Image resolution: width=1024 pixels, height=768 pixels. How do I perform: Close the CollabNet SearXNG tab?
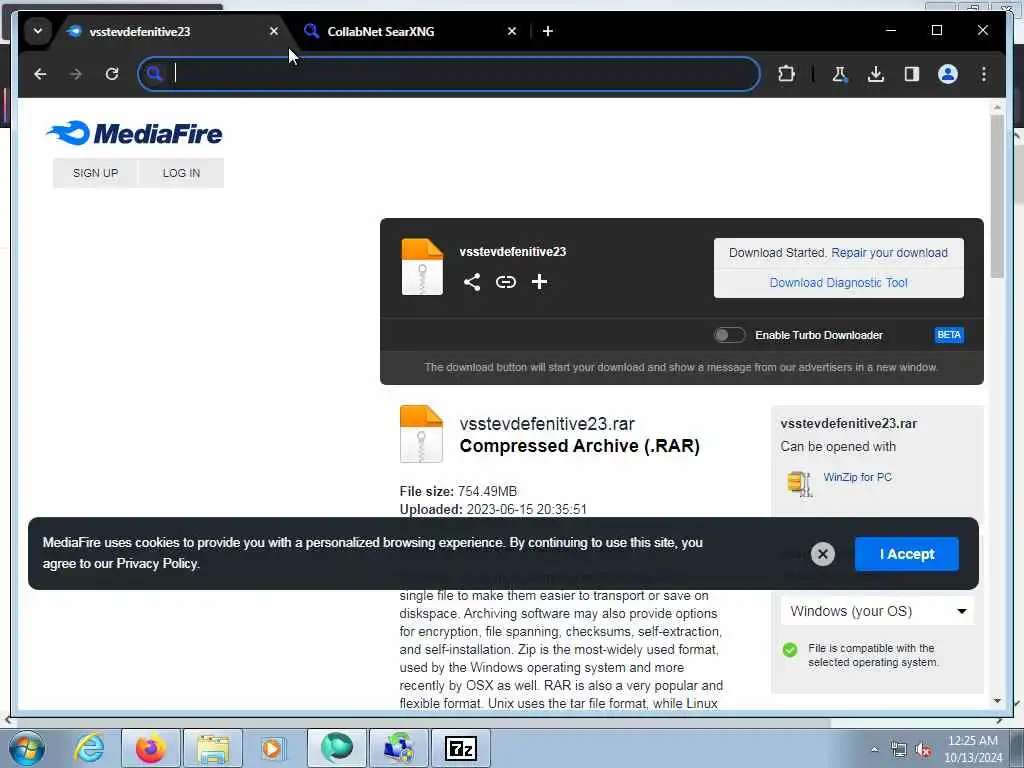[x=512, y=31]
